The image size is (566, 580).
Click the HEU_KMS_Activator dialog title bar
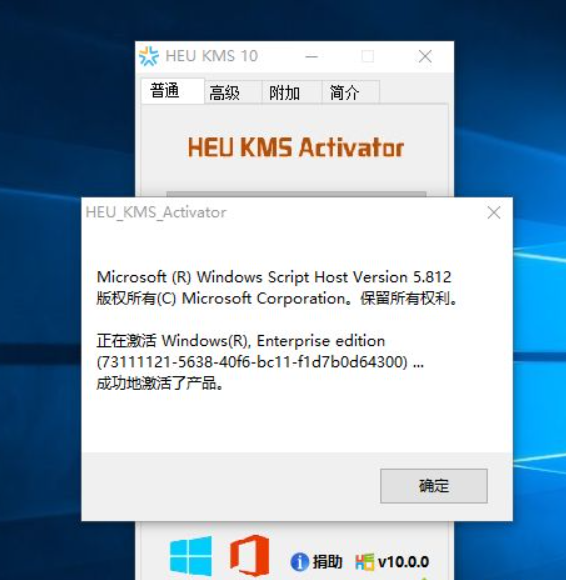click(281, 213)
